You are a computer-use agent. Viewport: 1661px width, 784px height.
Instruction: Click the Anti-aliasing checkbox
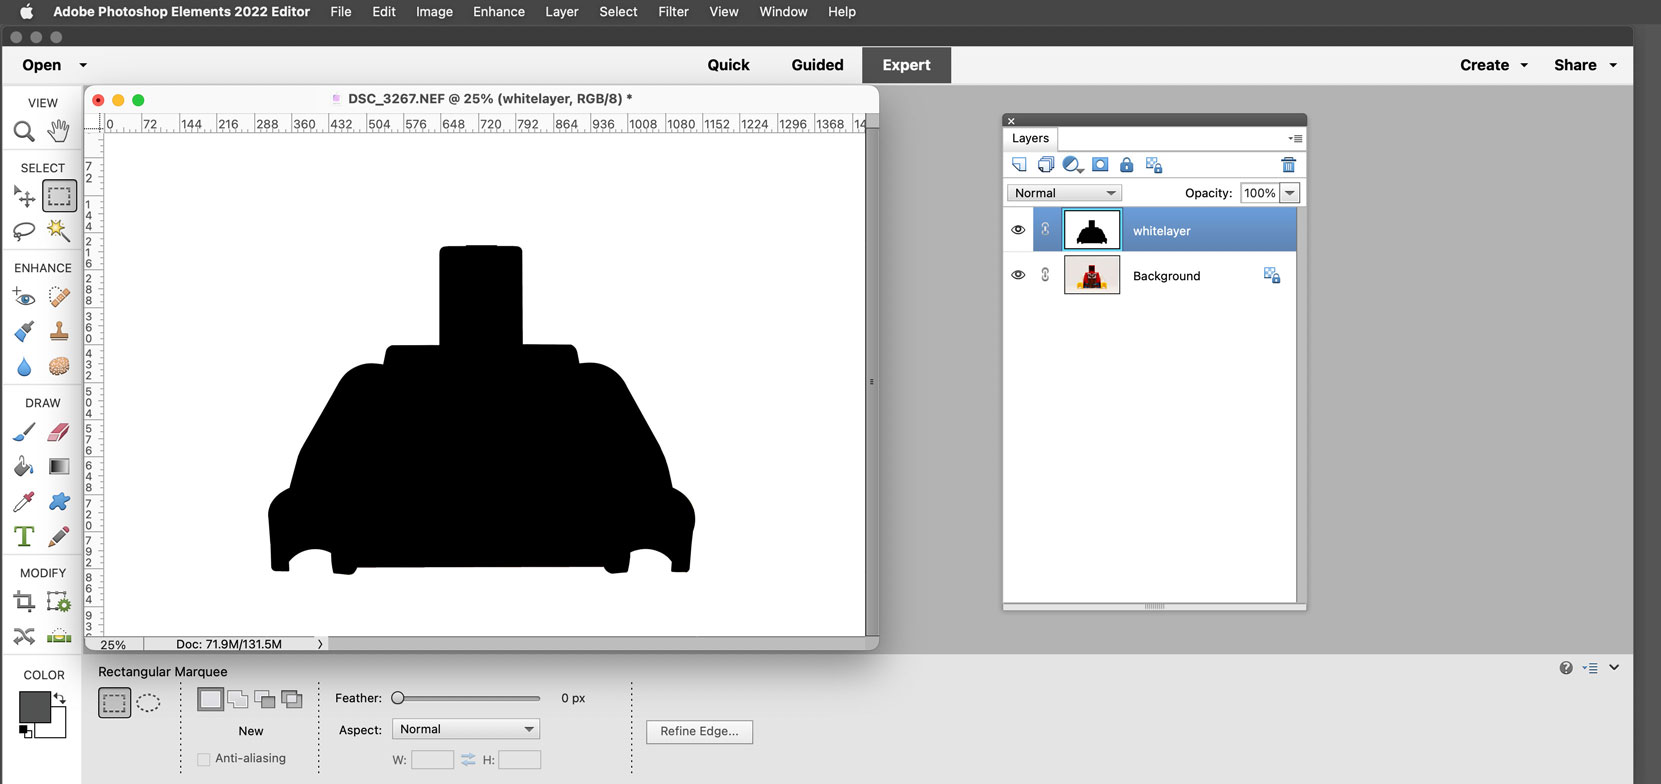click(x=204, y=759)
